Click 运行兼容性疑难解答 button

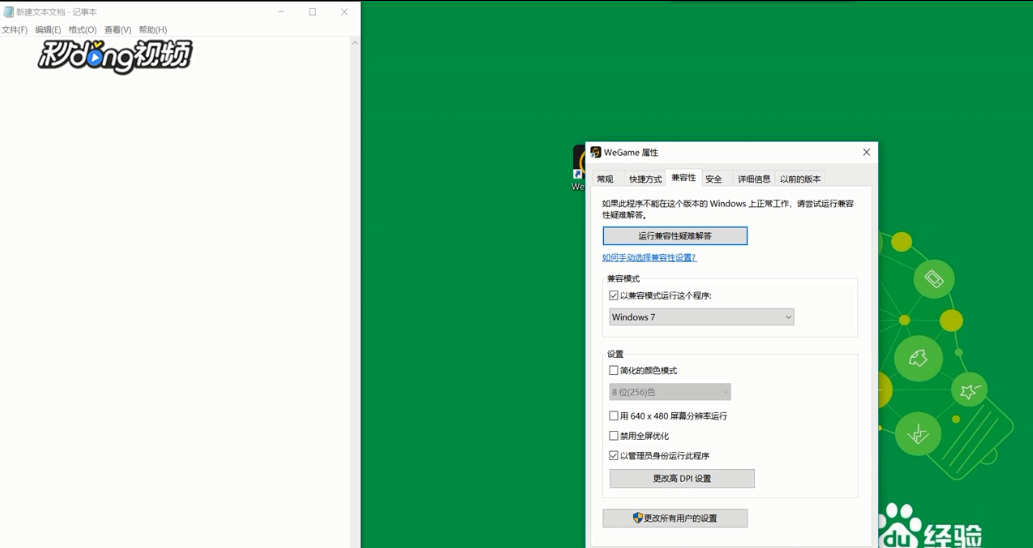point(675,236)
